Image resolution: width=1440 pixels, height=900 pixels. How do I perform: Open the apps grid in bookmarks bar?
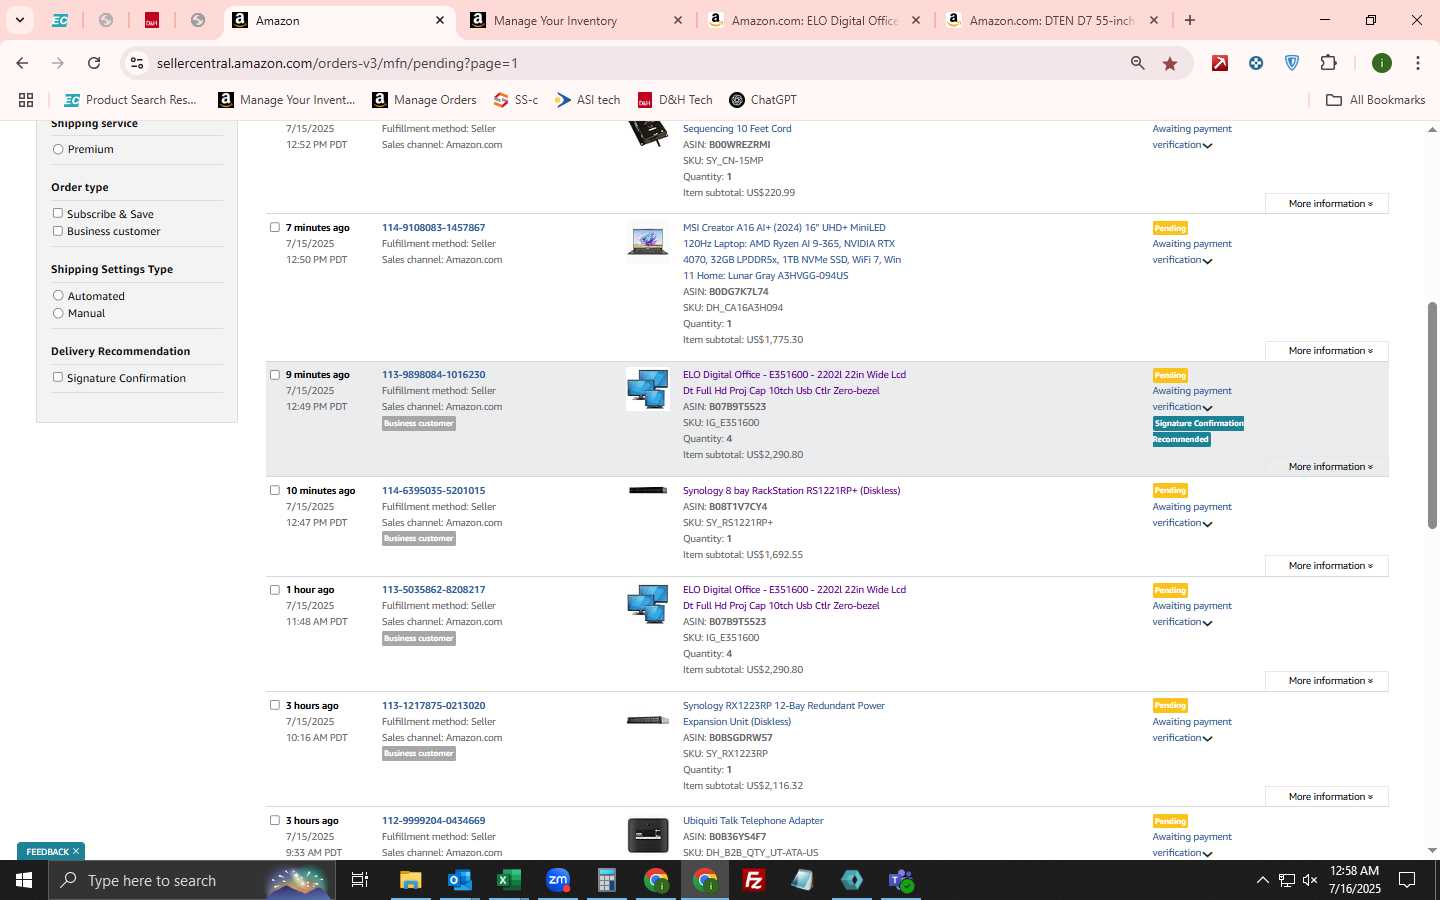point(26,100)
